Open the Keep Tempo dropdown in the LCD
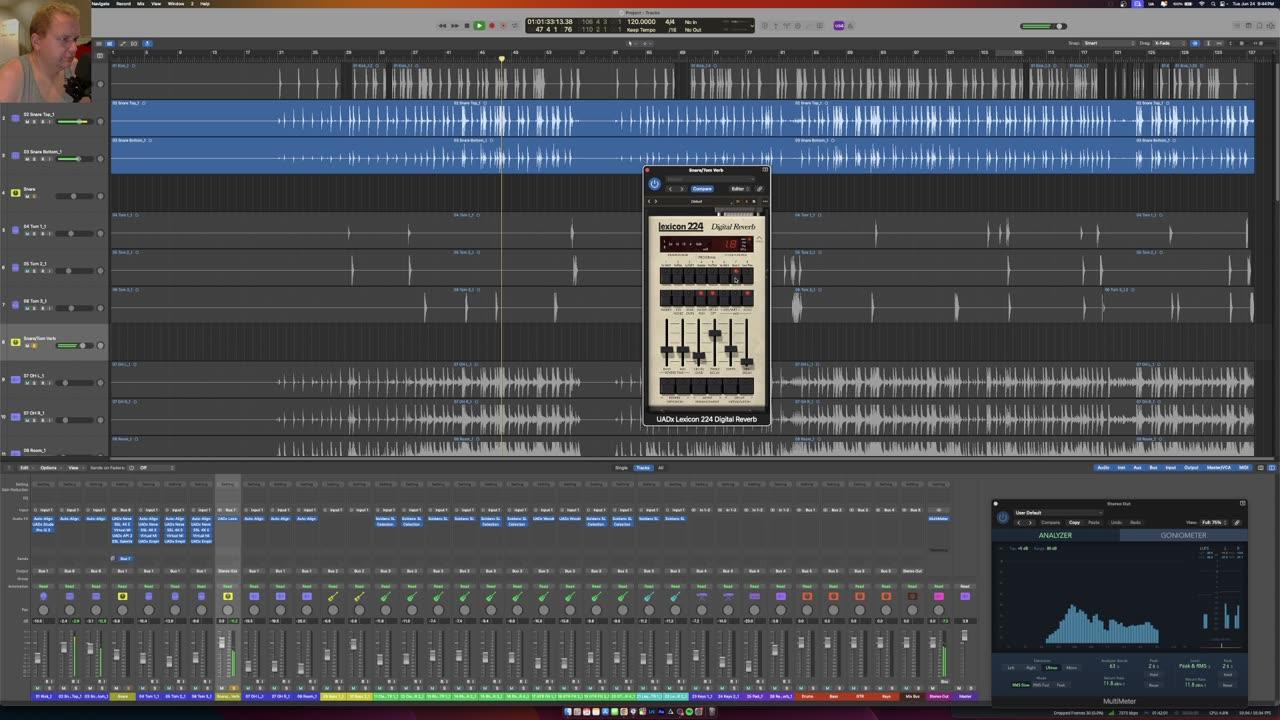This screenshot has height=720, width=1280. 641,30
